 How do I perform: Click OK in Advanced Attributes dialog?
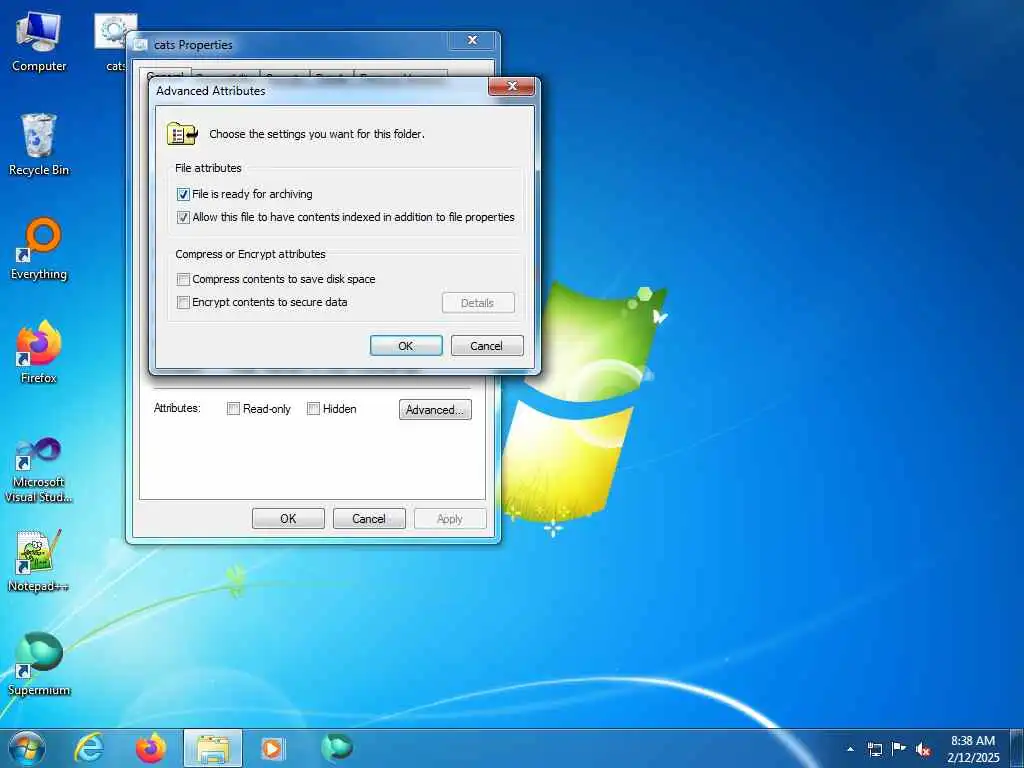point(406,345)
